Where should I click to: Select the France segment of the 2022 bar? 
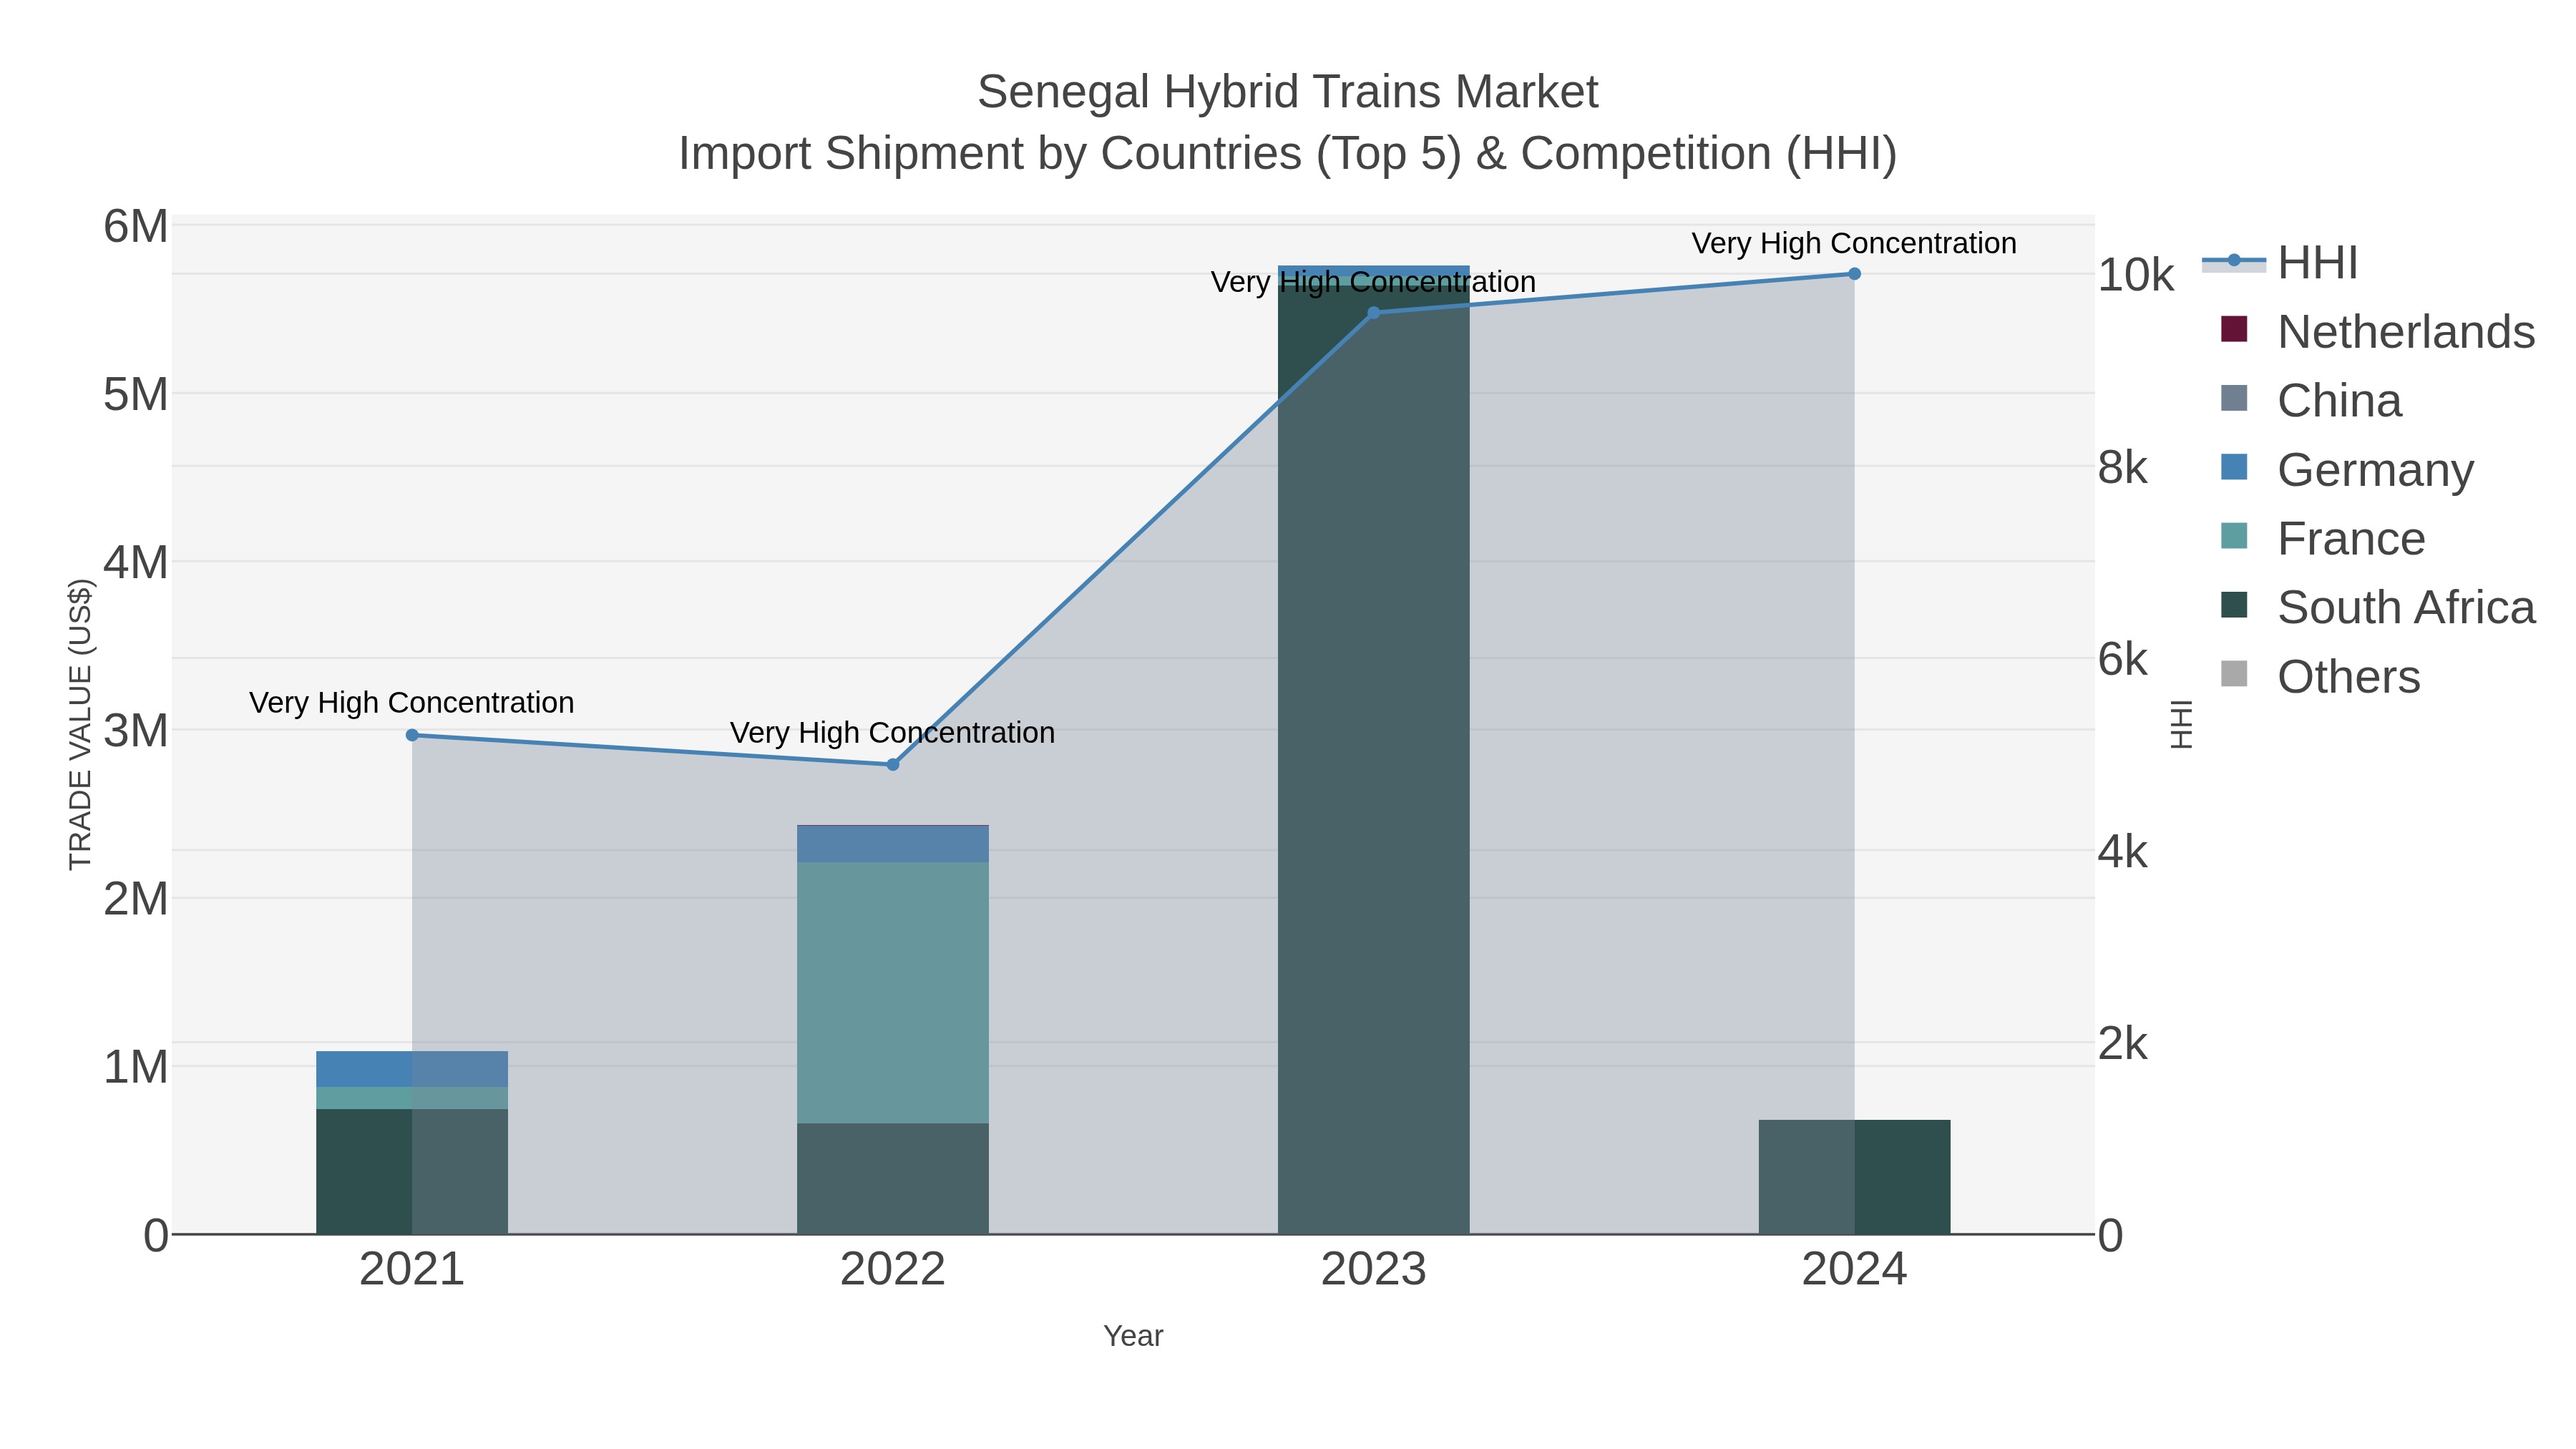tap(893, 992)
